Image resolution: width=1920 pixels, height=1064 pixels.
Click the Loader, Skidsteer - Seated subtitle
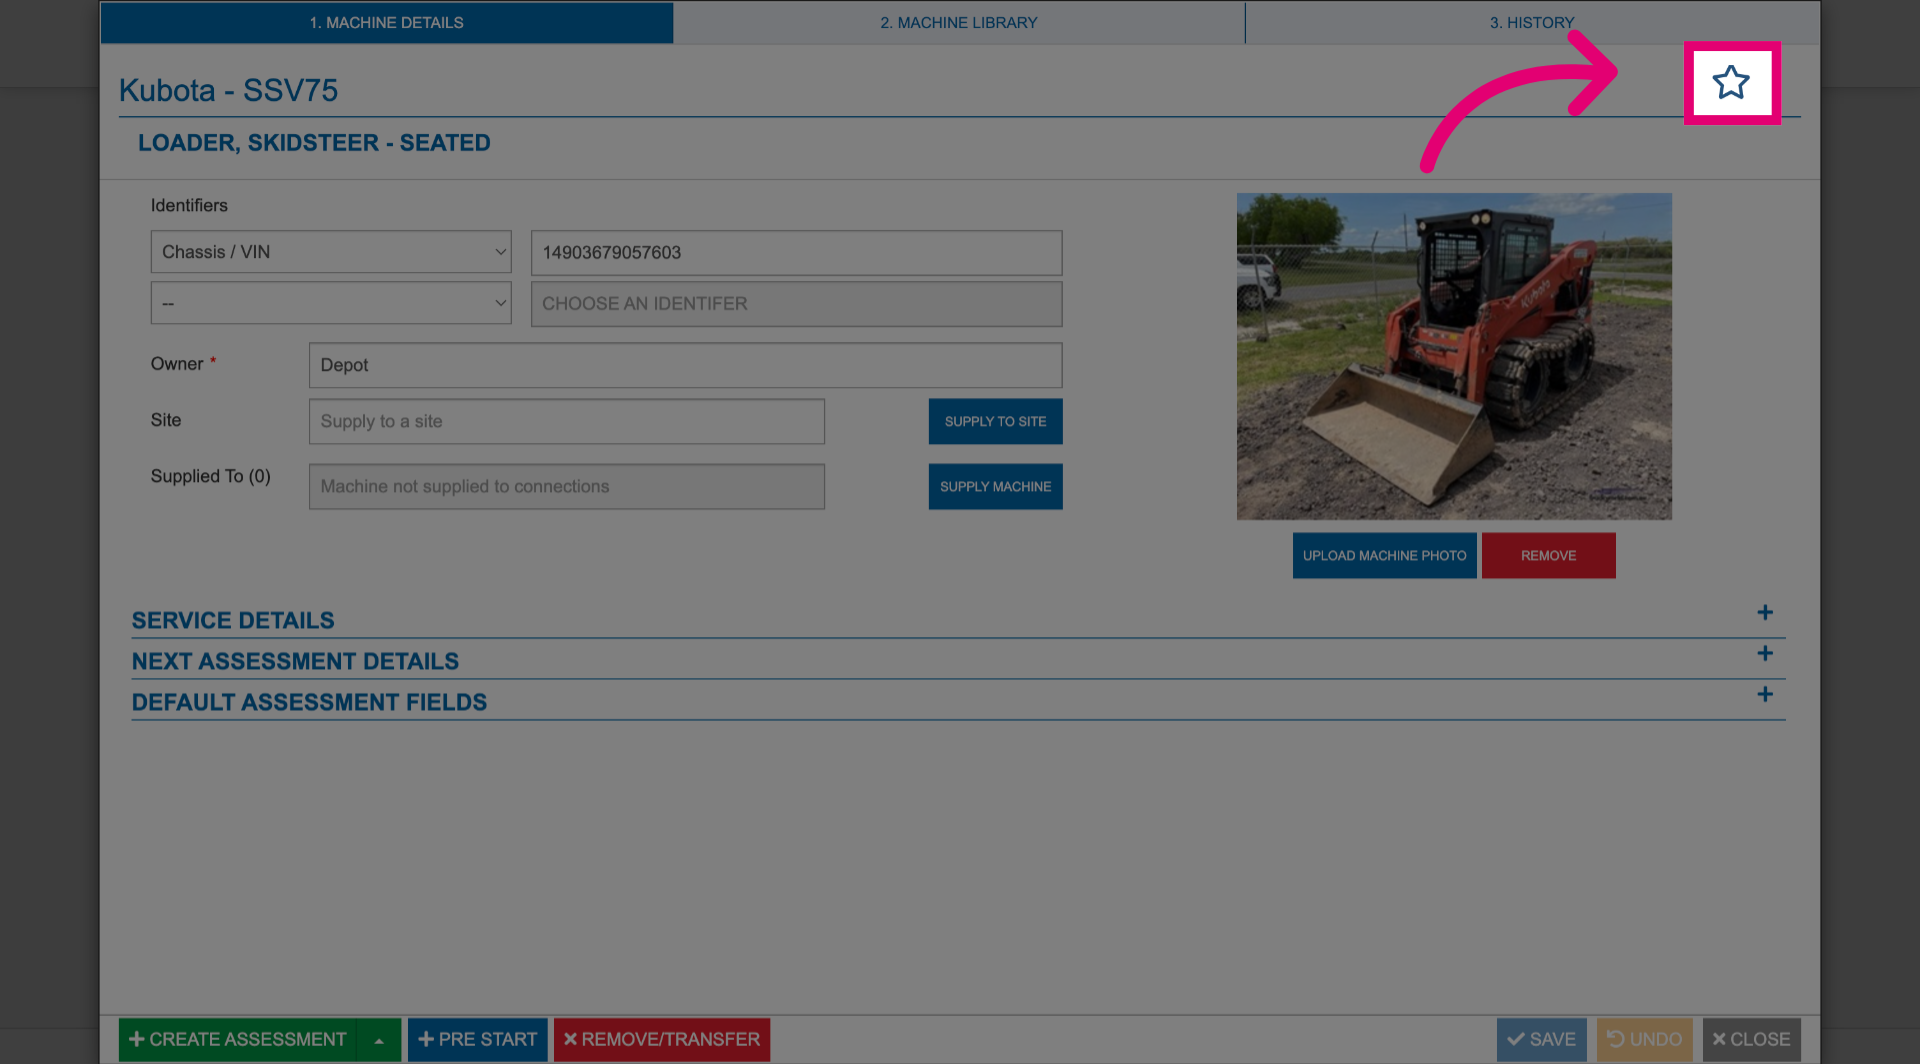[314, 143]
